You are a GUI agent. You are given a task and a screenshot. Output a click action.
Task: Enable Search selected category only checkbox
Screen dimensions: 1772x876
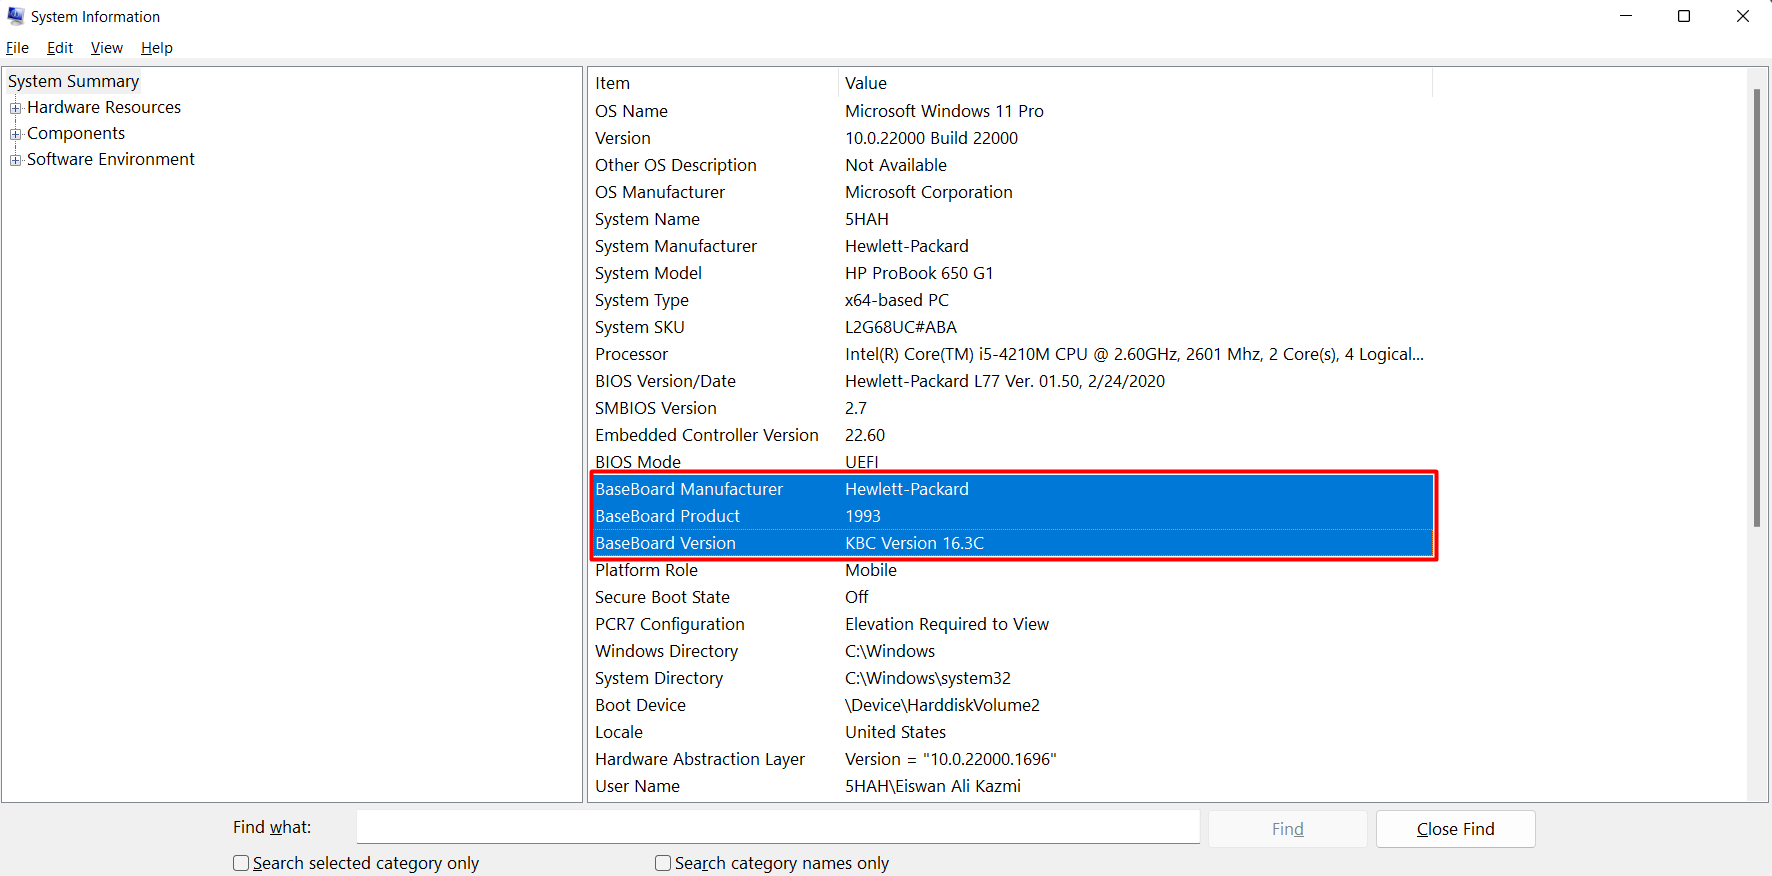click(x=241, y=863)
